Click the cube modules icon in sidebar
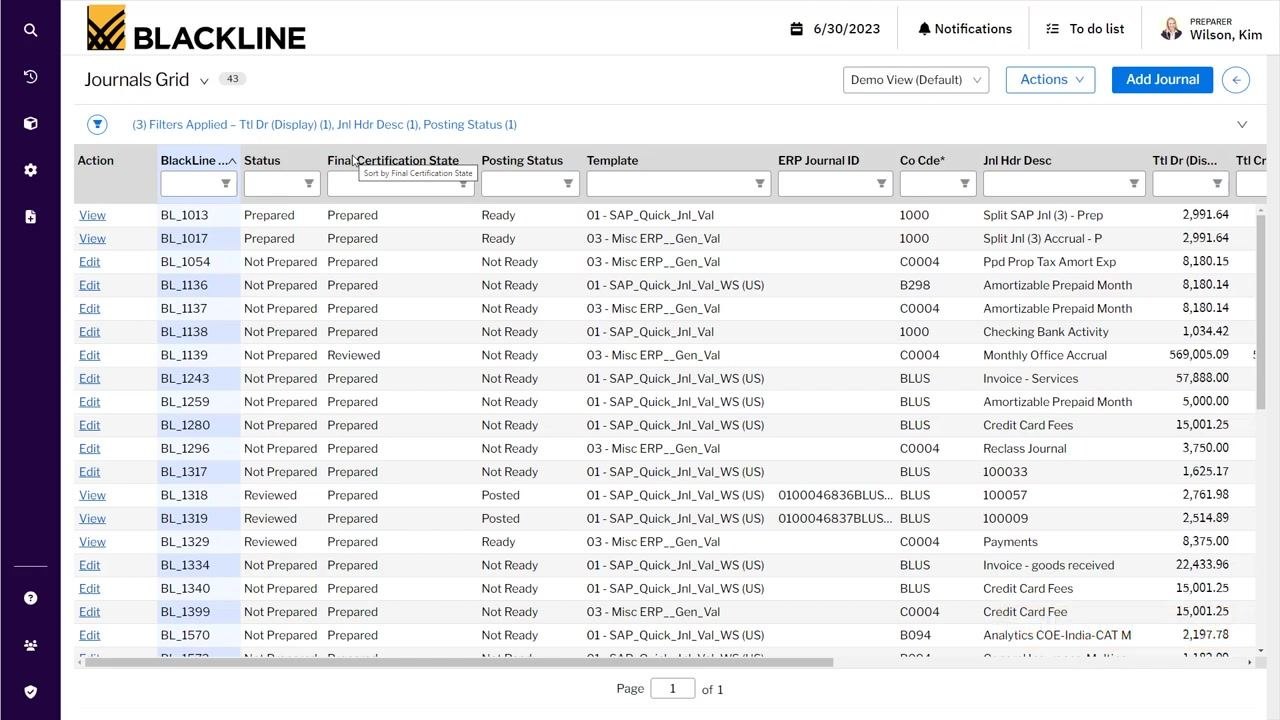Image resolution: width=1280 pixels, height=720 pixels. click(x=30, y=123)
